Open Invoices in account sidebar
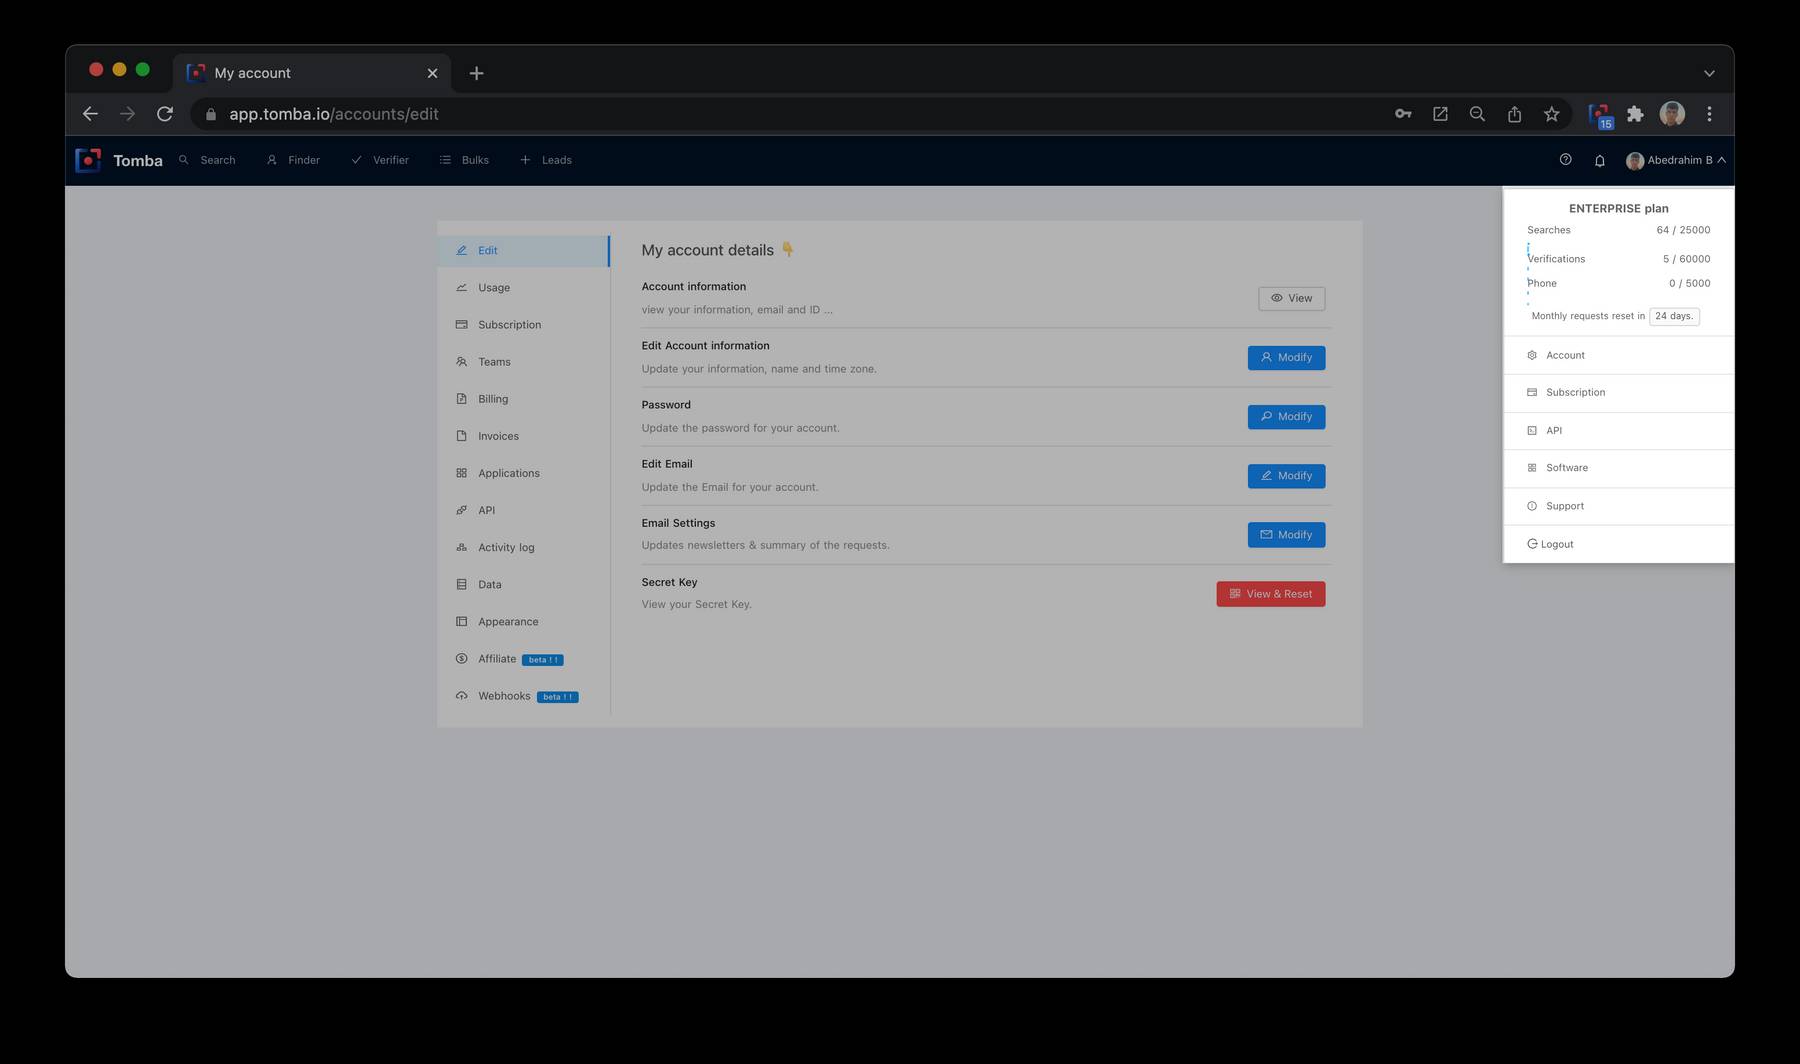The width and height of the screenshot is (1800, 1064). pos(523,436)
